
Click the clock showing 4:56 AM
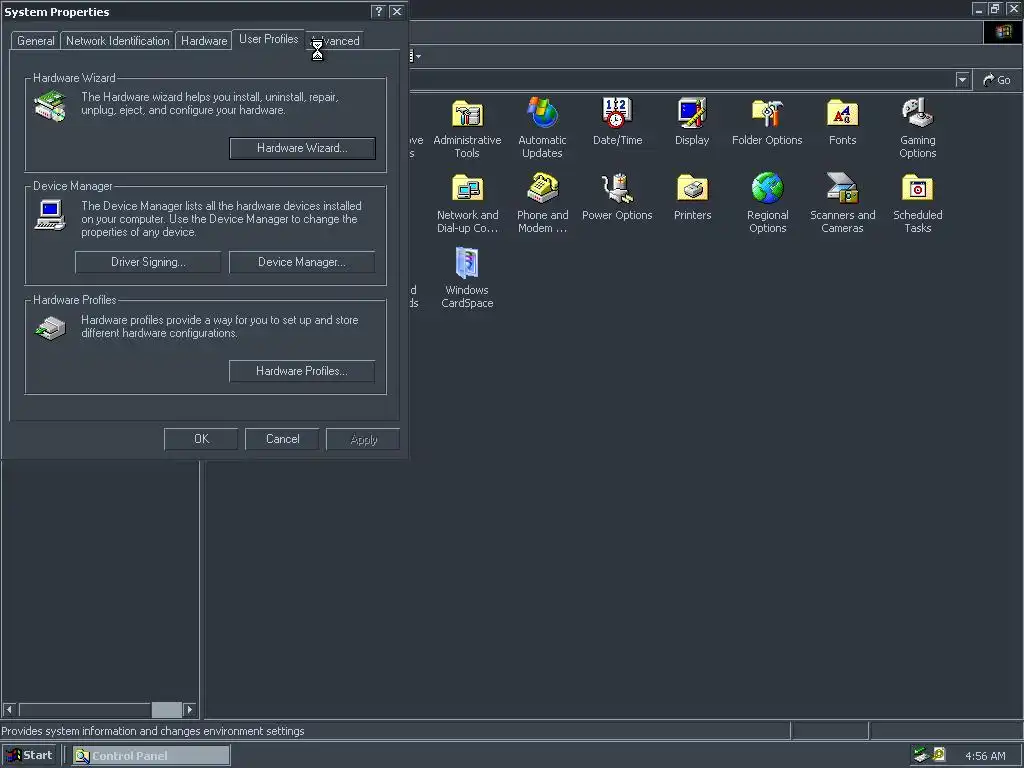(x=985, y=756)
